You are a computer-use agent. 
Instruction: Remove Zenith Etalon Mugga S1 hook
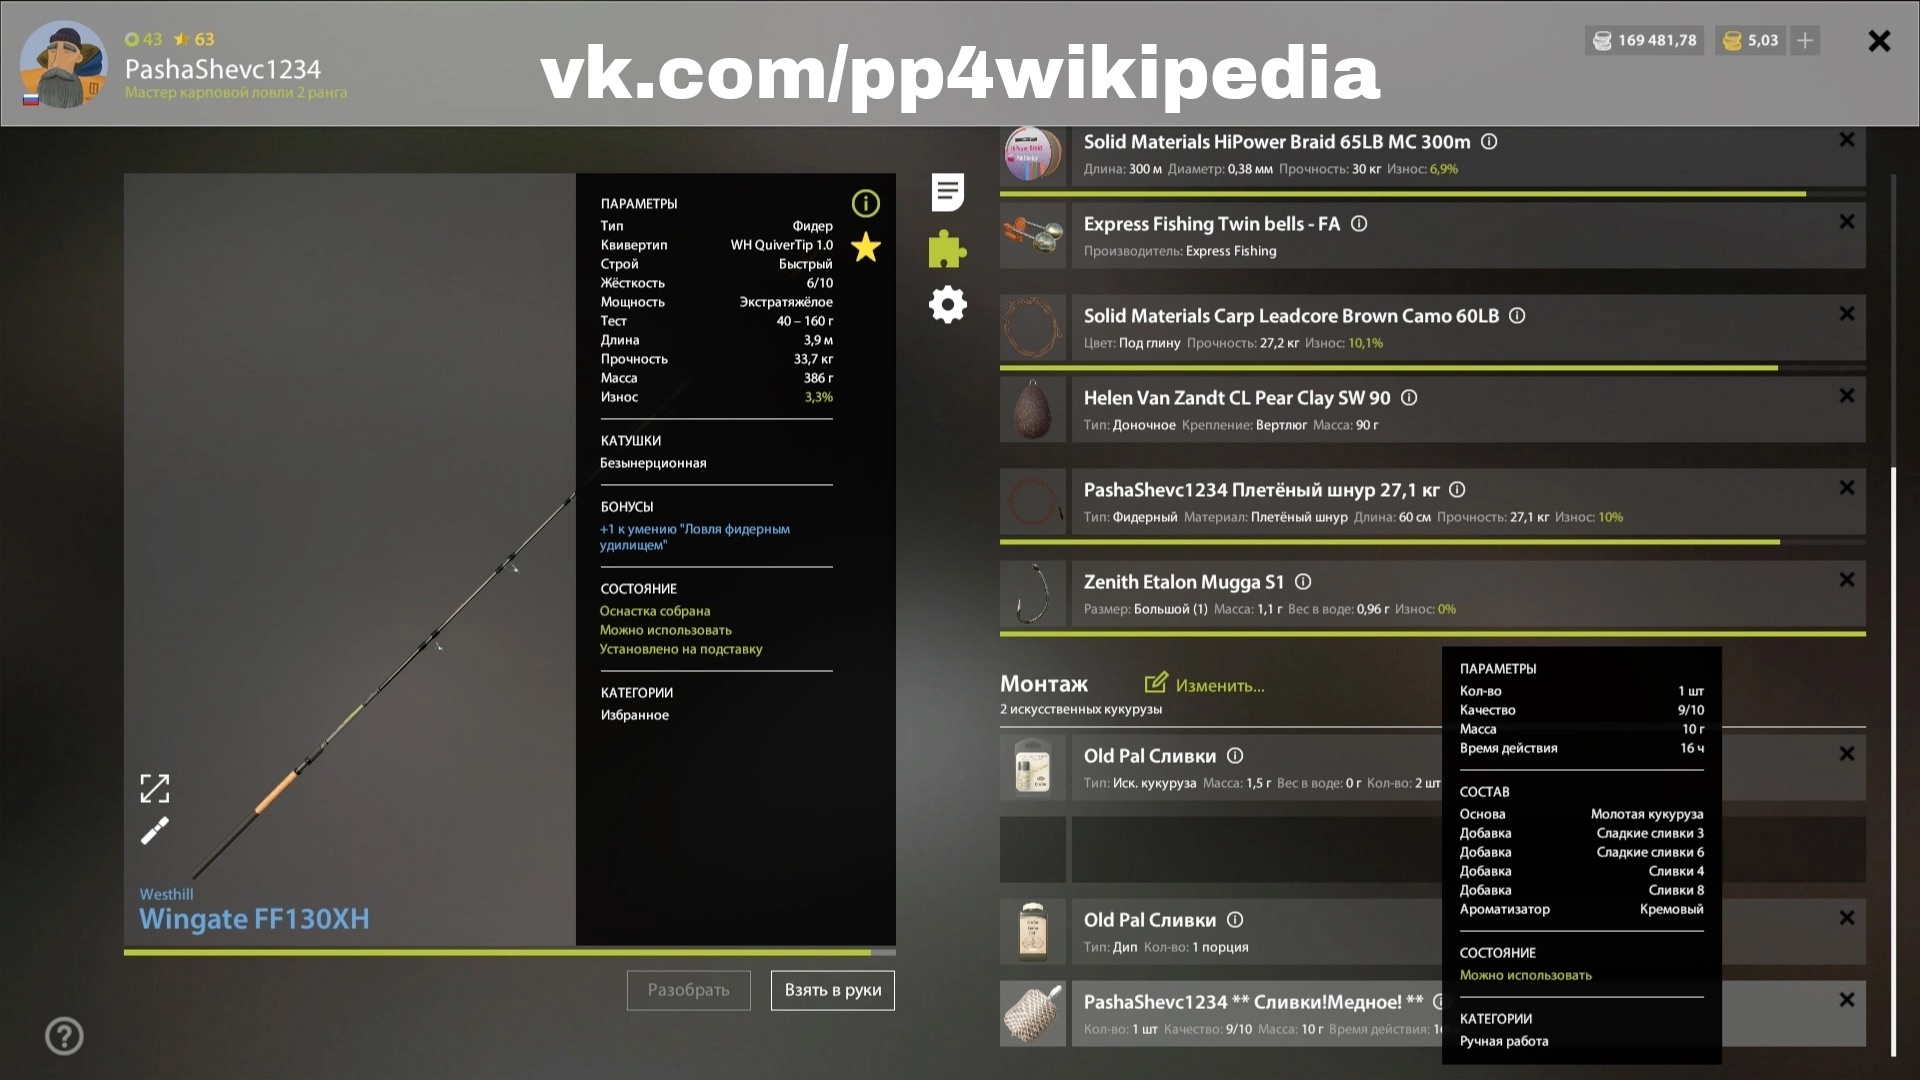point(1846,580)
